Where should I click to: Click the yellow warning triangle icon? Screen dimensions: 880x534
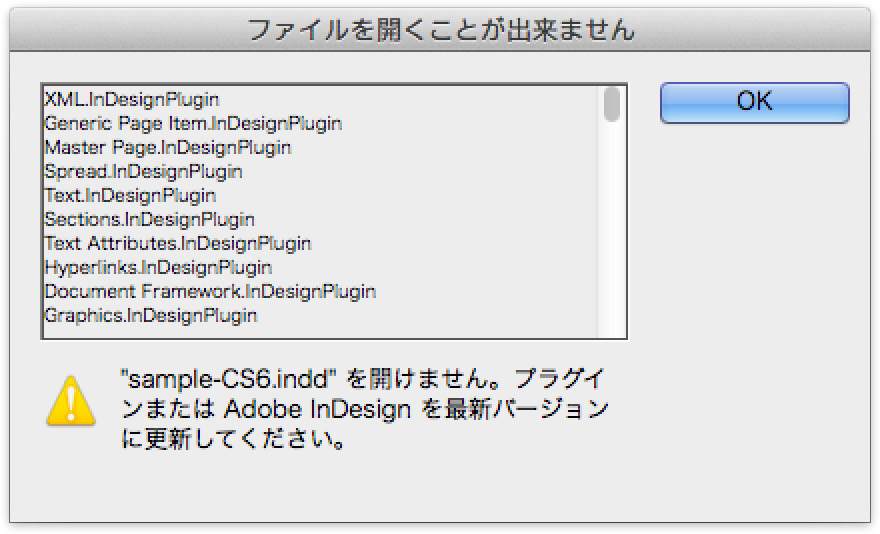pyautogui.click(x=71, y=401)
